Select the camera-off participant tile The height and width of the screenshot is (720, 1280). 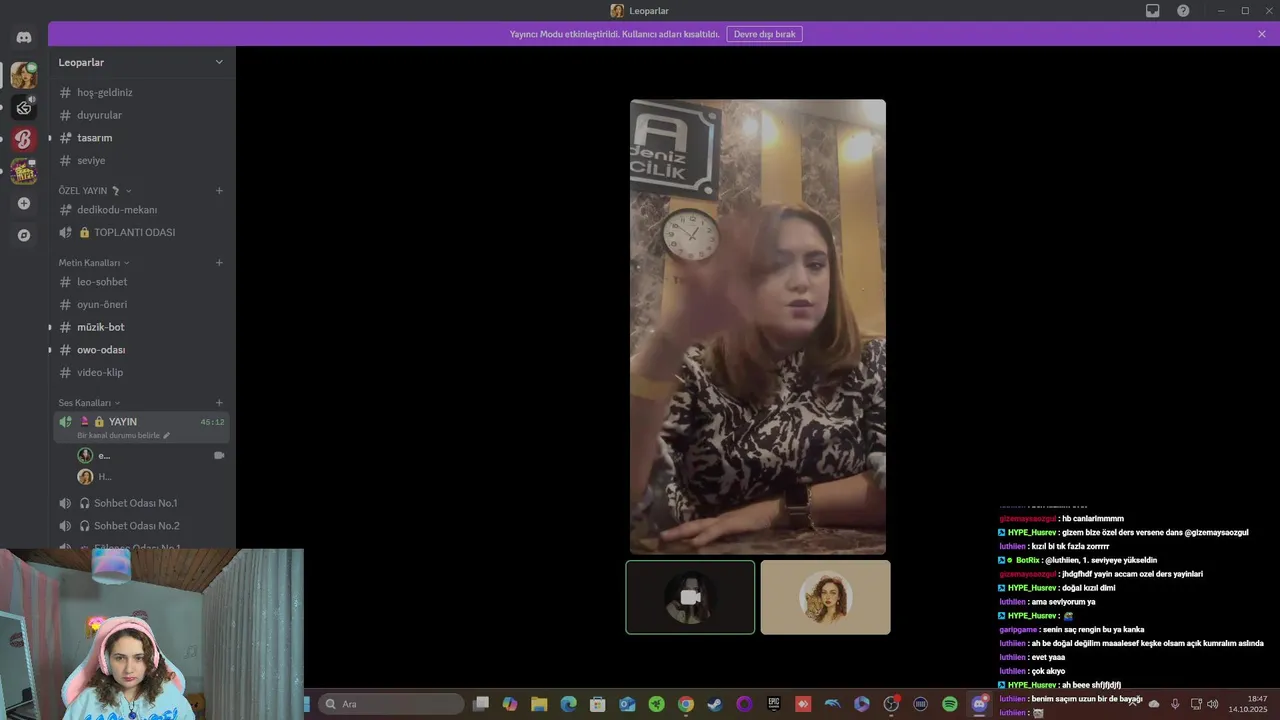[x=690, y=597]
